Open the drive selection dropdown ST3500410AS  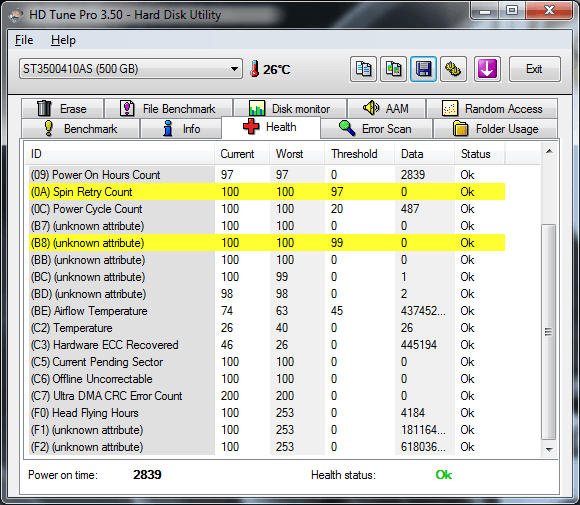[x=131, y=69]
